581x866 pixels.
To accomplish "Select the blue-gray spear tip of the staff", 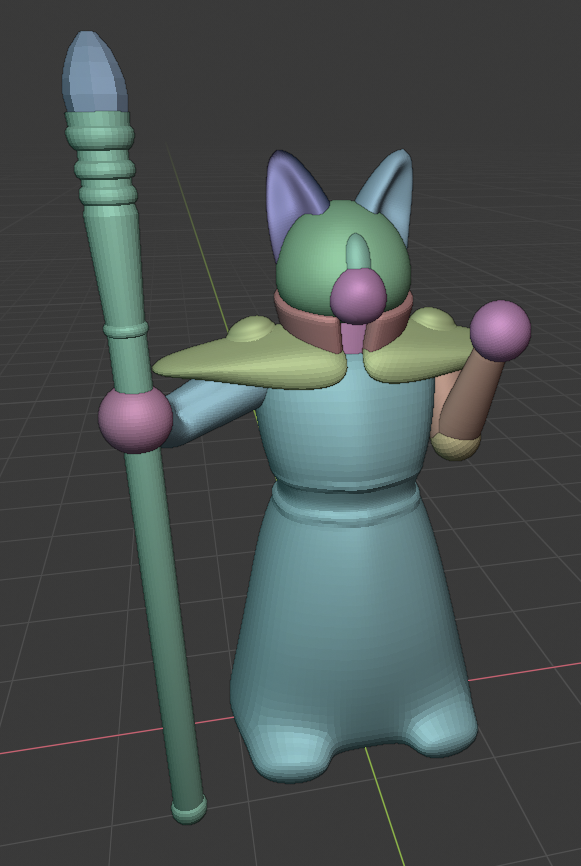I will pos(95,72).
